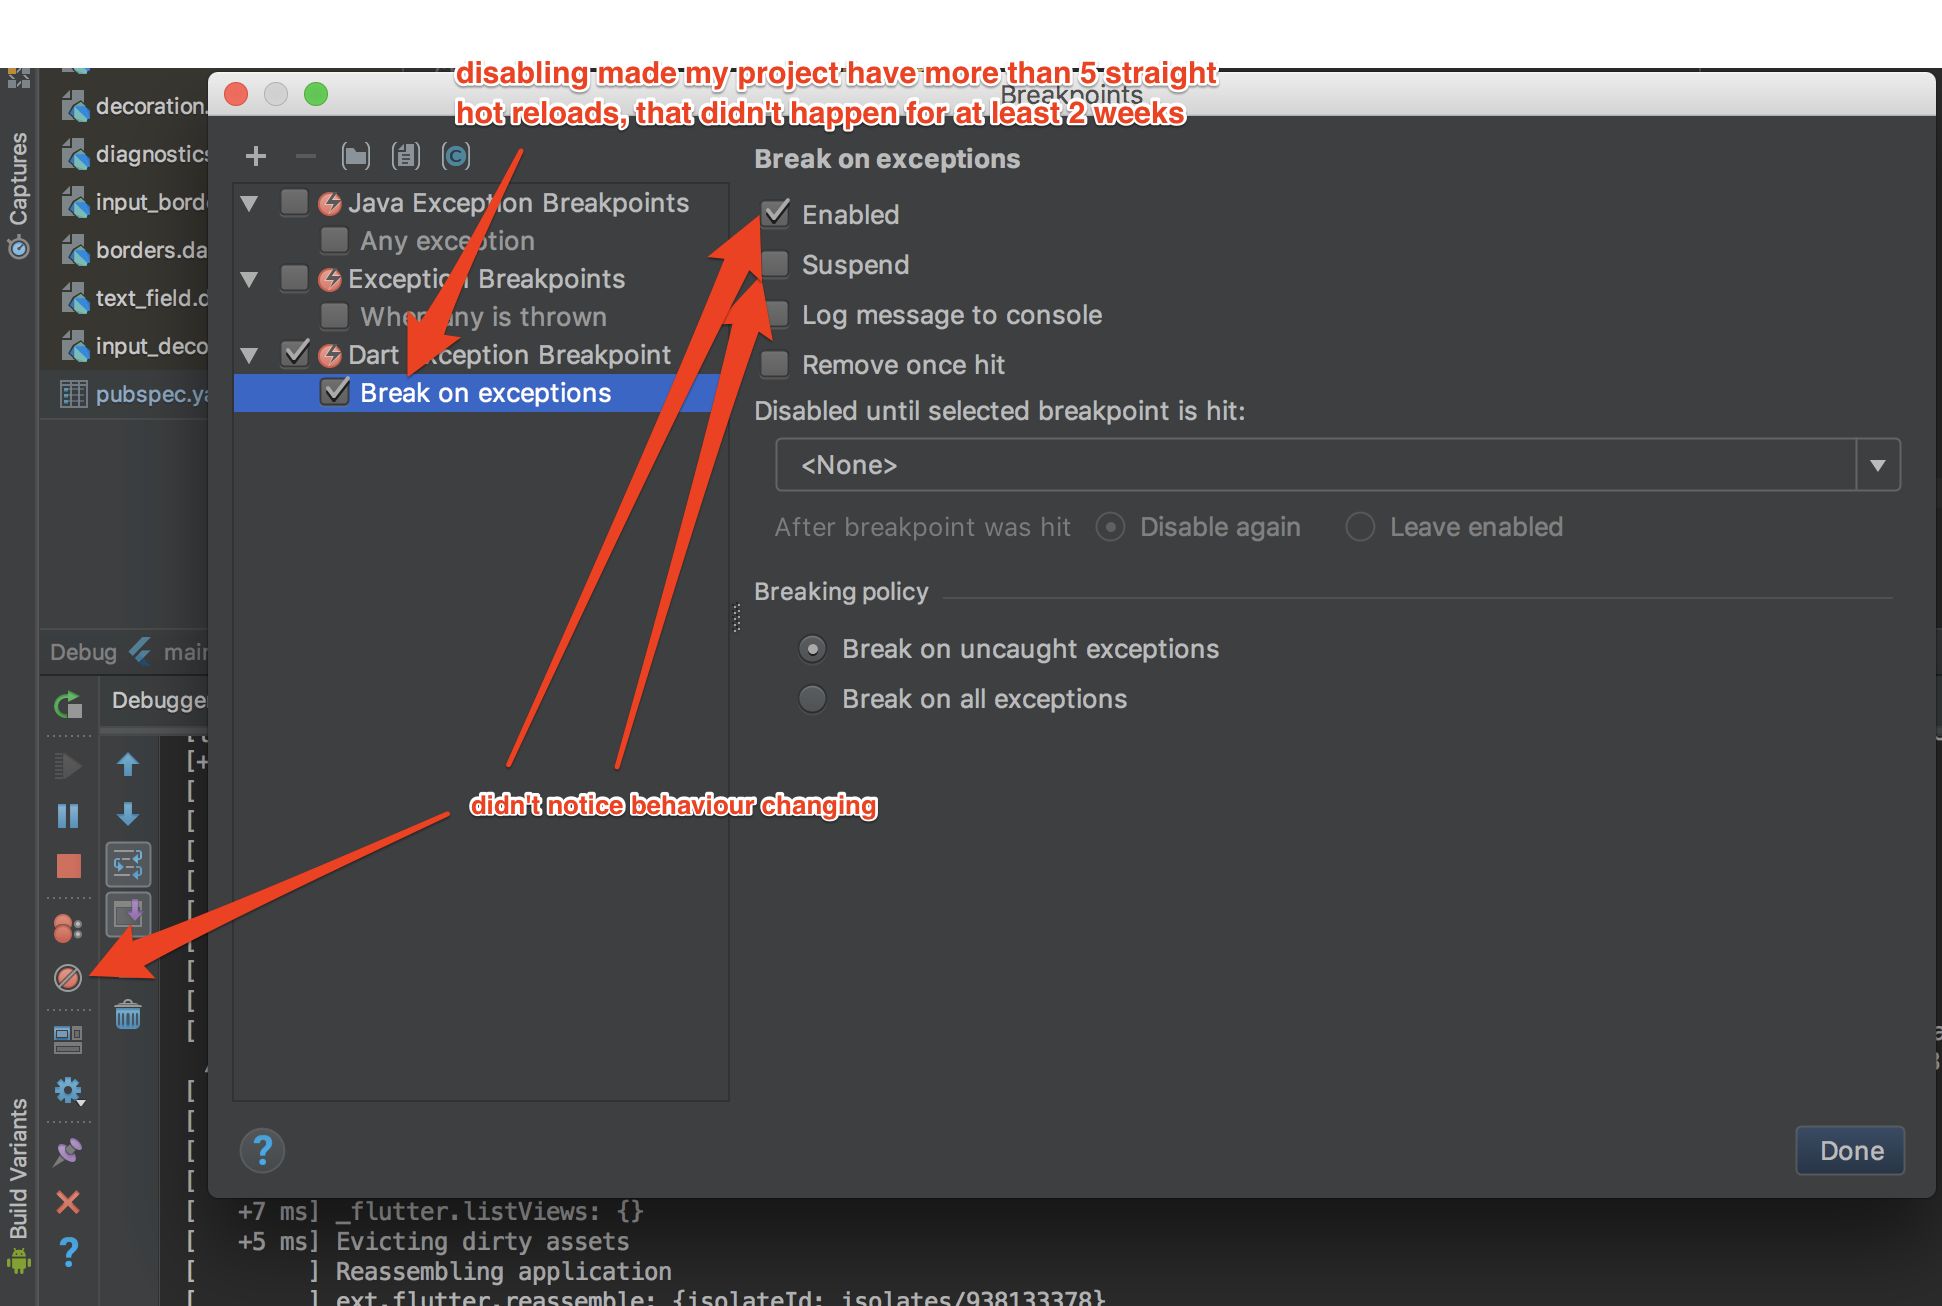Click the Rerun application icon
Viewport: 1942px width, 1306px height.
68,705
